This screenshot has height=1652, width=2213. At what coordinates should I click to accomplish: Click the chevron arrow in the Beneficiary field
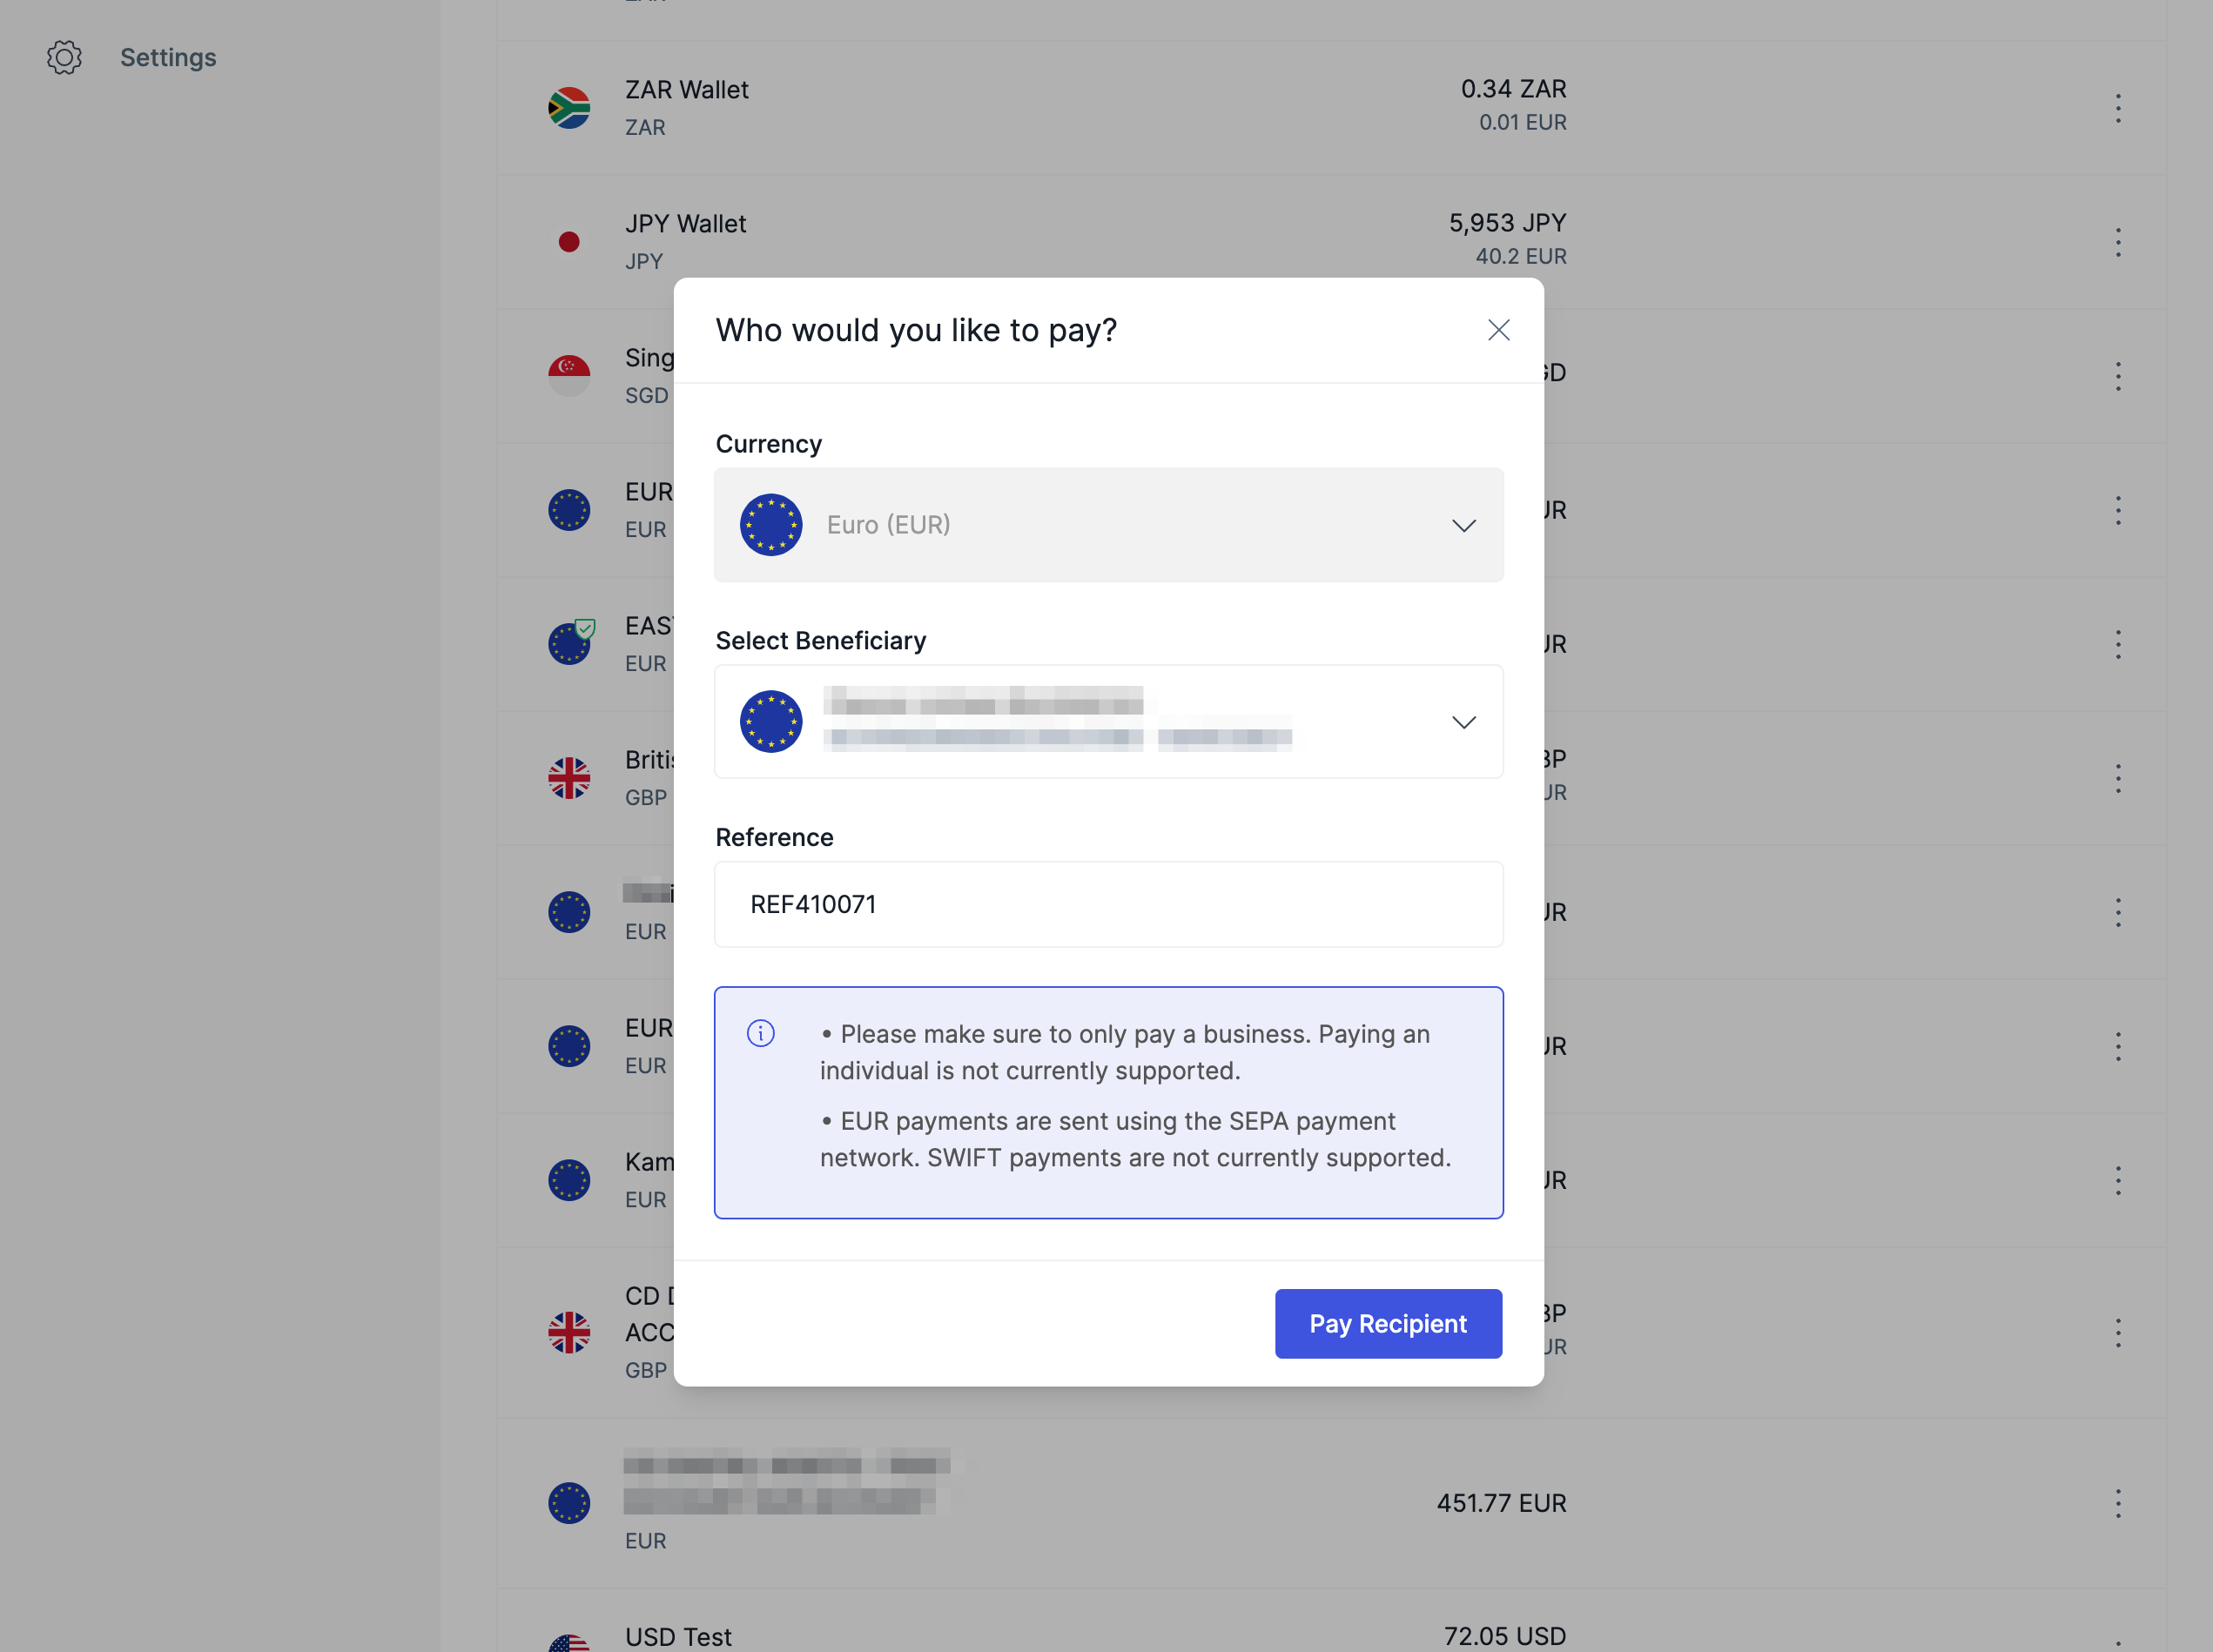[1463, 722]
